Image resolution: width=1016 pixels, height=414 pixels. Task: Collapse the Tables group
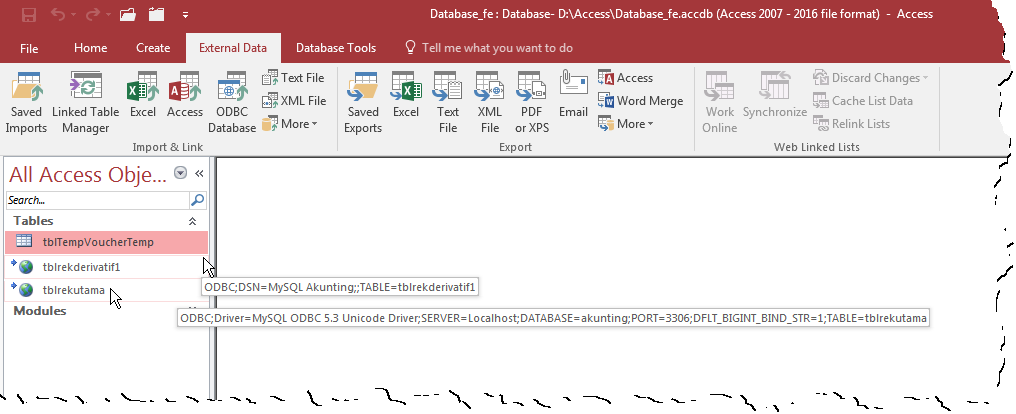tap(192, 222)
